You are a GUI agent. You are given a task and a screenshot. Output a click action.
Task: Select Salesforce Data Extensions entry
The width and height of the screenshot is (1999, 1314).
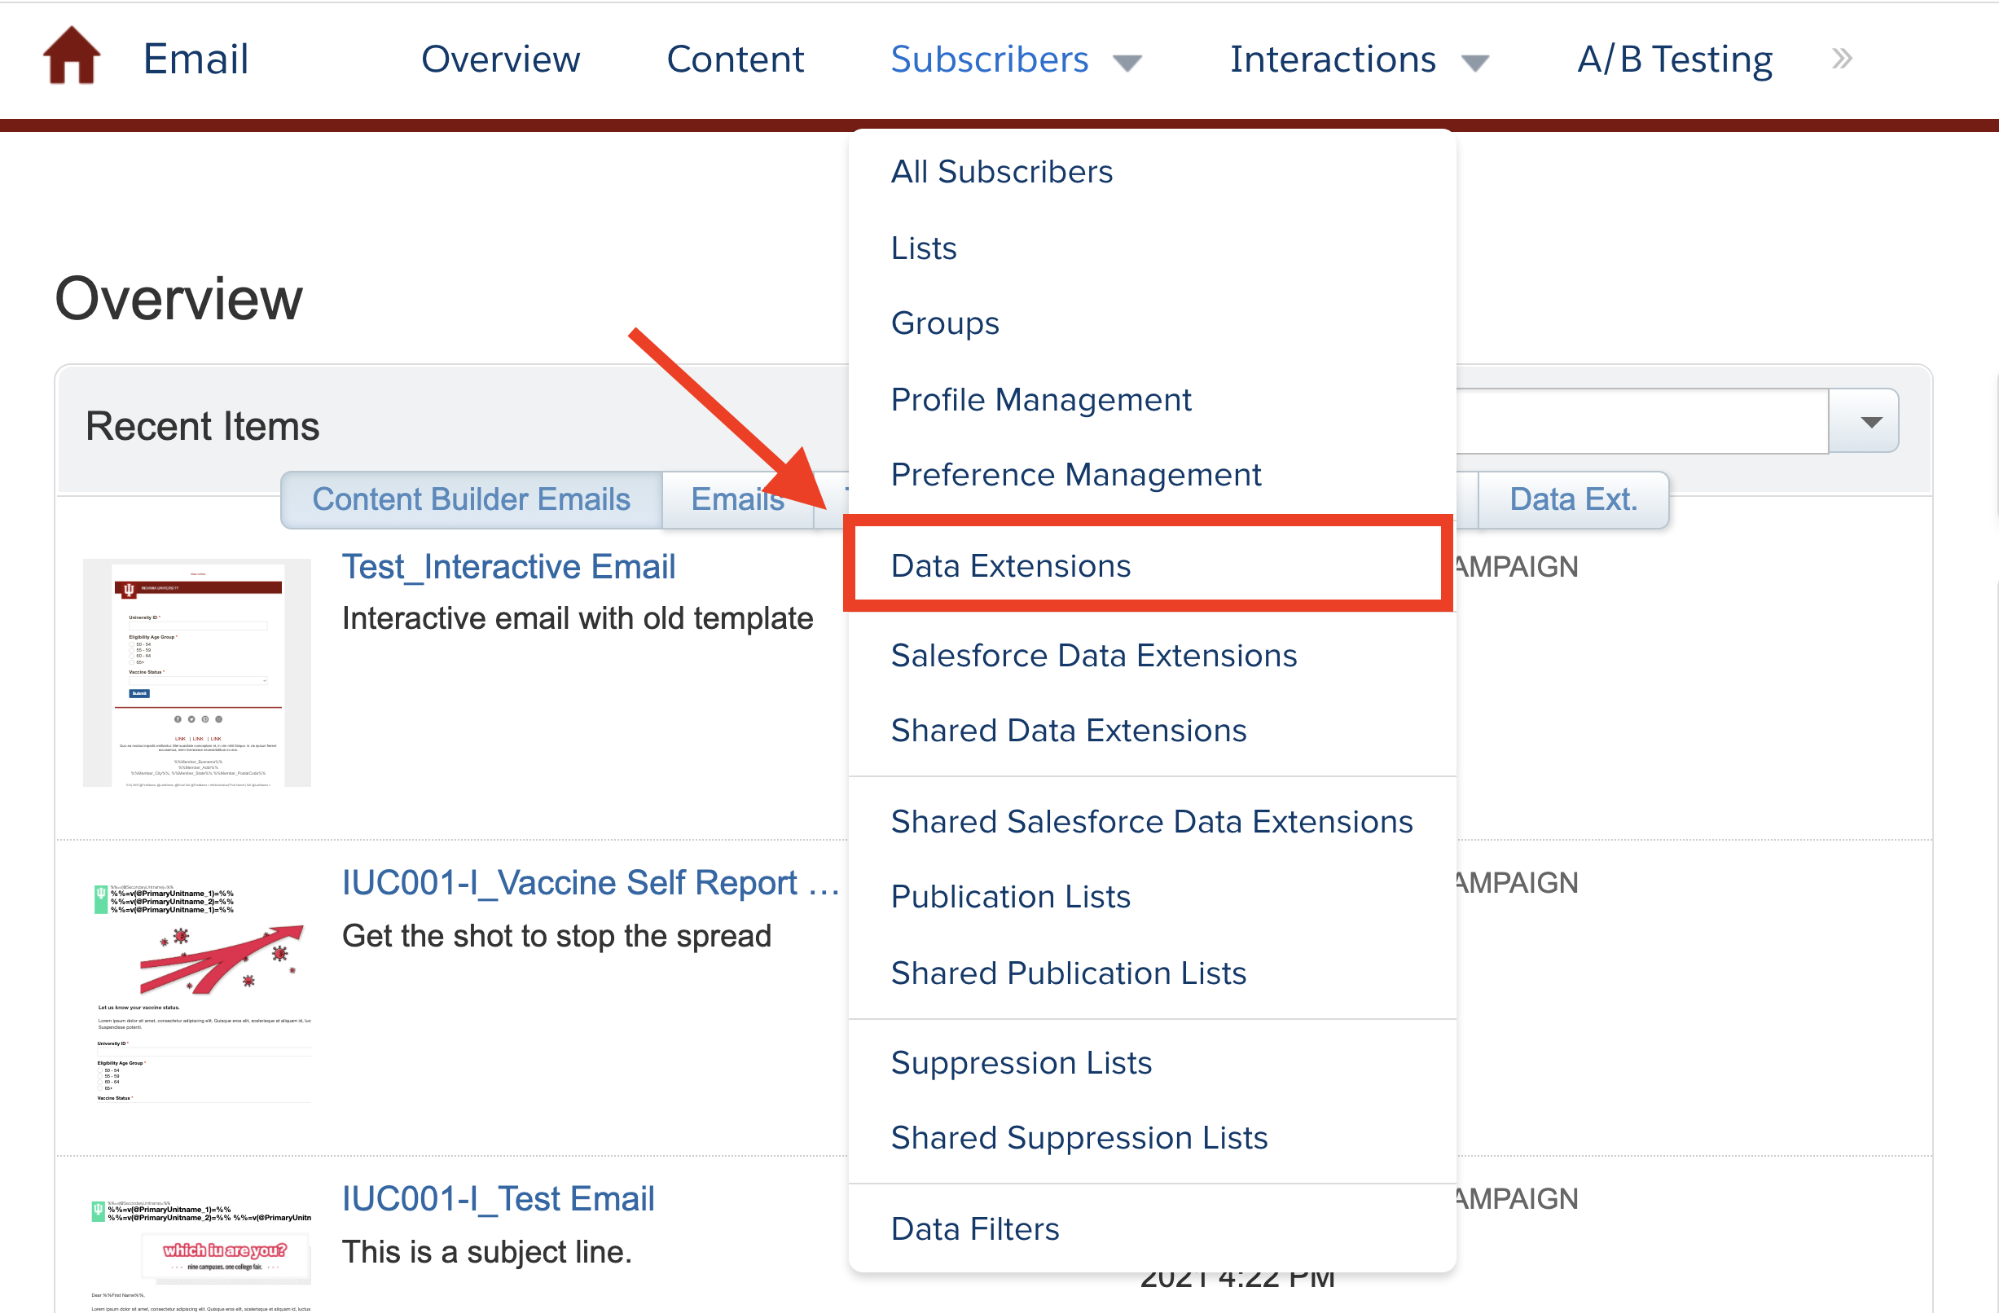pyautogui.click(x=1094, y=655)
